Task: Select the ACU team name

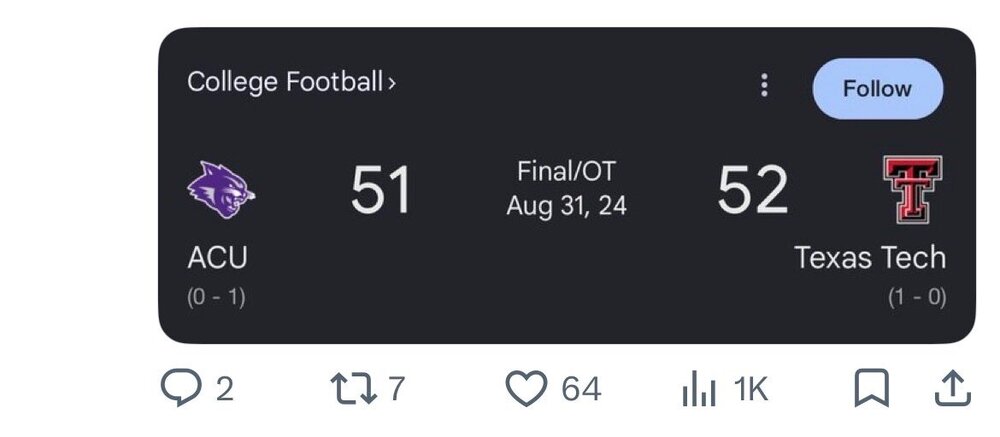Action: 217,258
